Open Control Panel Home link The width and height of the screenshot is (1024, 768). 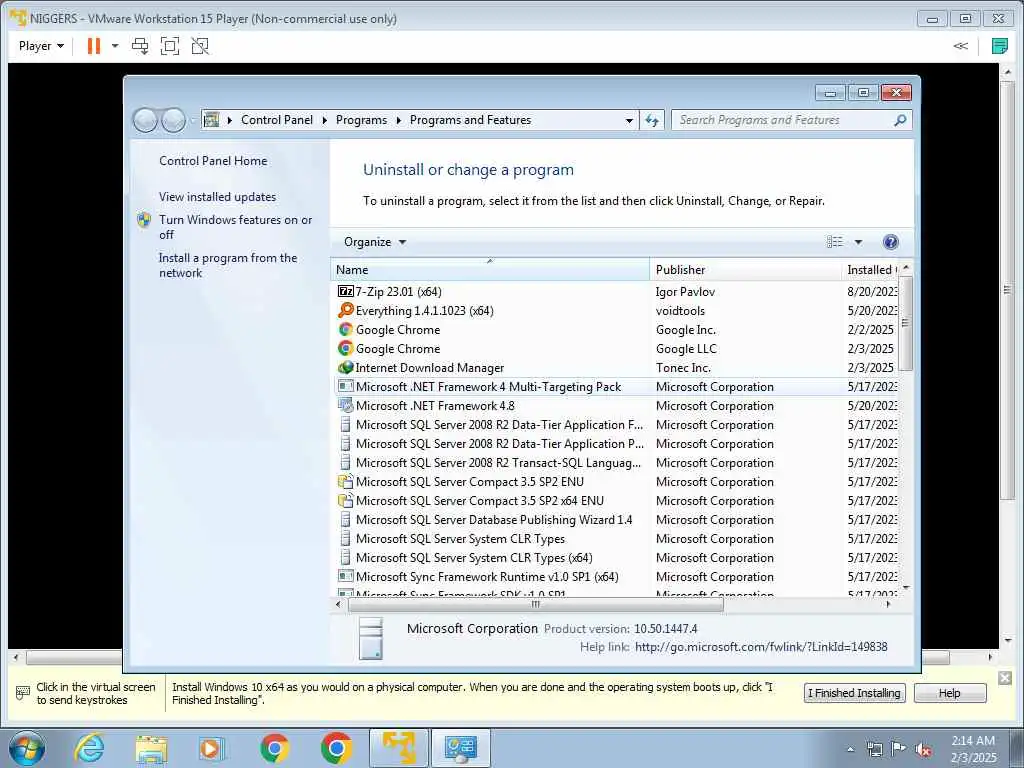[x=213, y=161]
